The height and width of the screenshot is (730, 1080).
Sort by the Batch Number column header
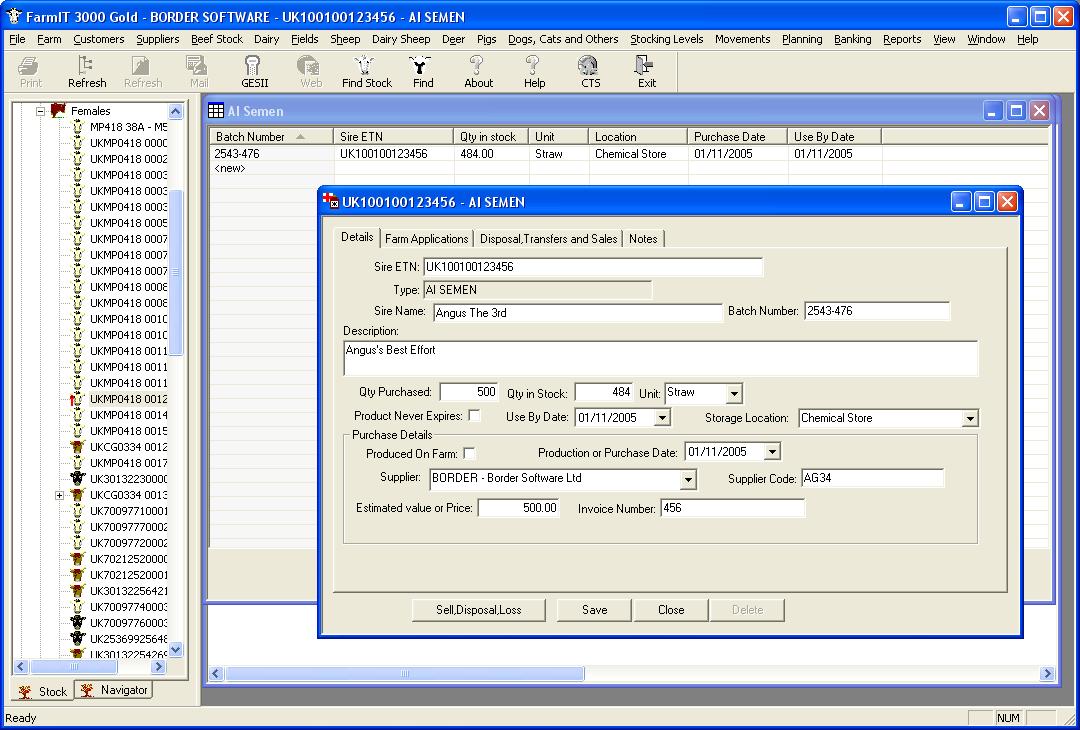tap(271, 136)
